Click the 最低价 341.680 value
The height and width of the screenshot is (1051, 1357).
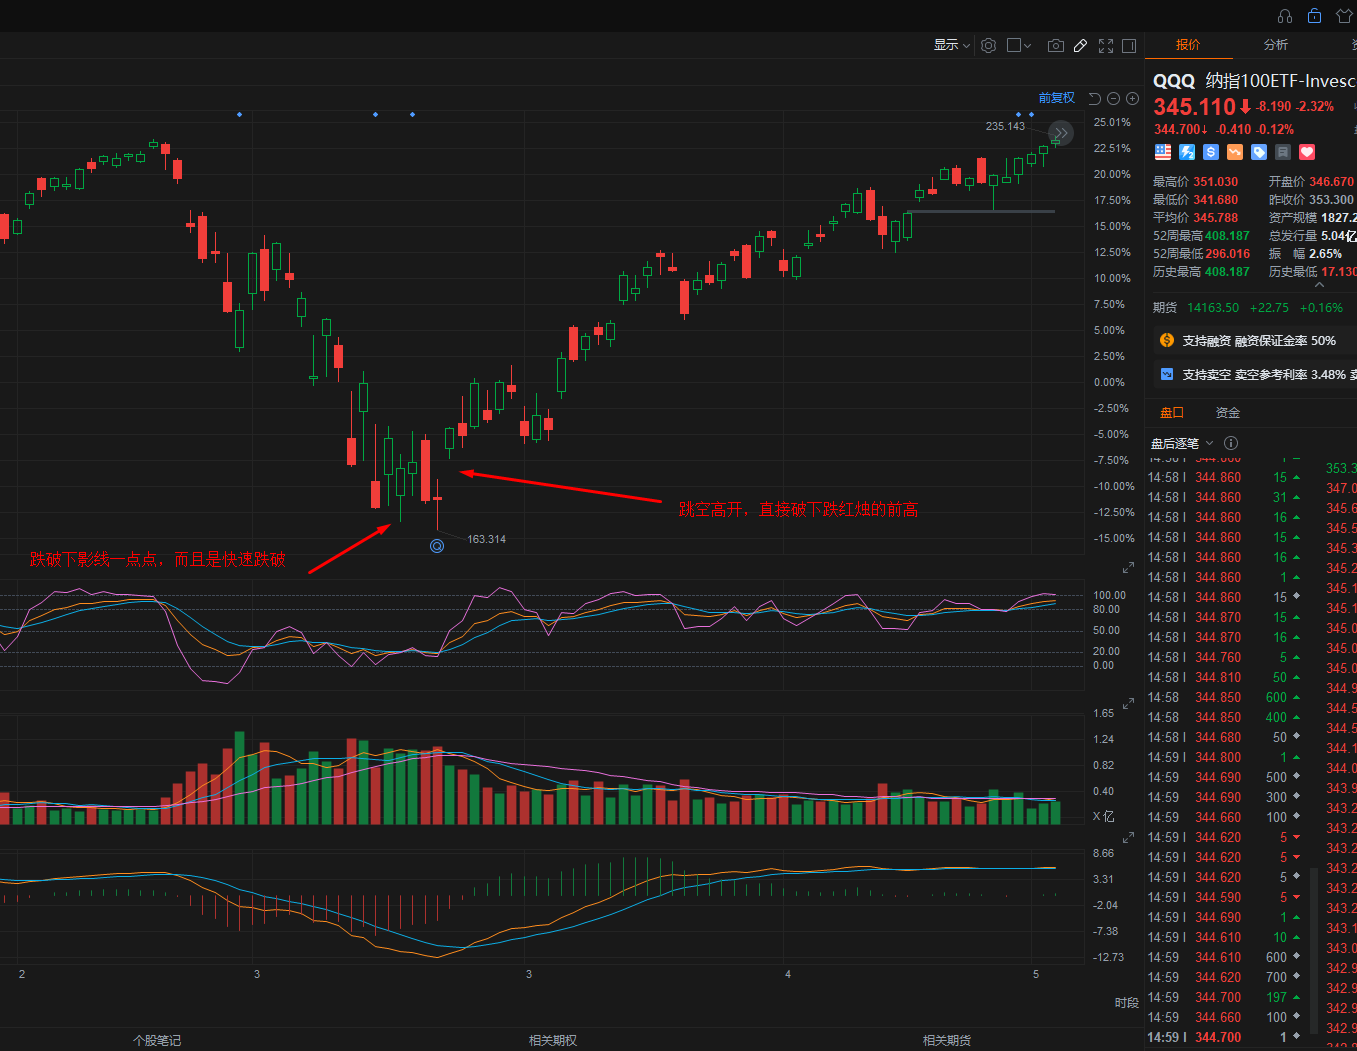coord(1215,200)
